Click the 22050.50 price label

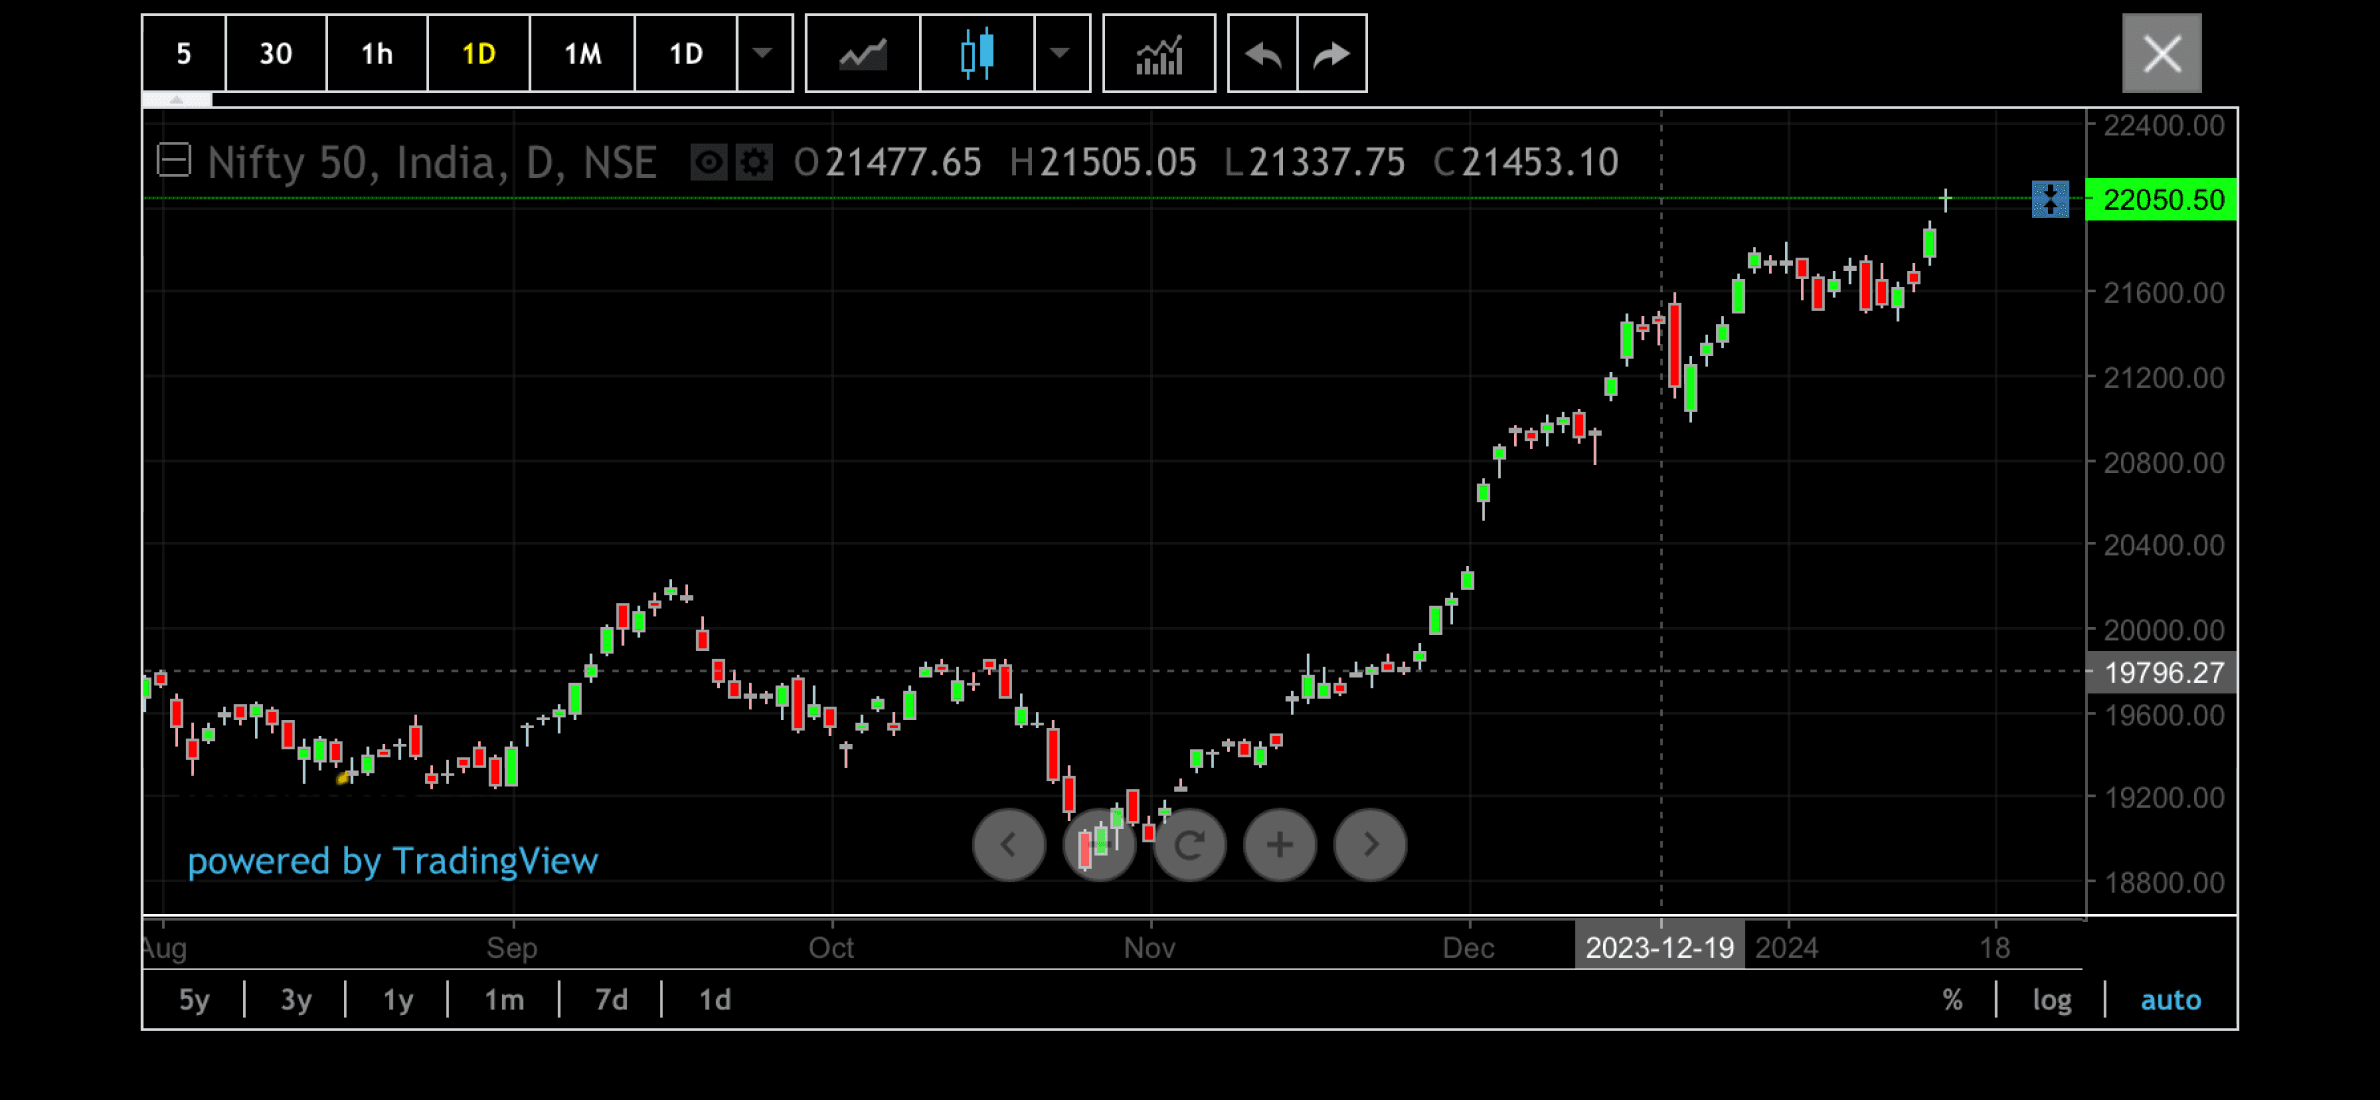point(2163,200)
